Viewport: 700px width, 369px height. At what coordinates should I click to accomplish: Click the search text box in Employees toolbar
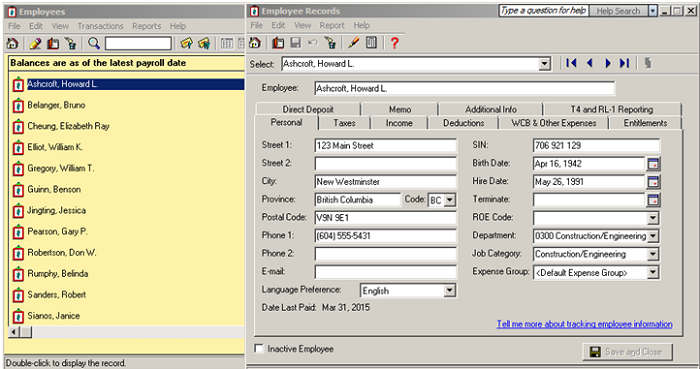pyautogui.click(x=138, y=43)
